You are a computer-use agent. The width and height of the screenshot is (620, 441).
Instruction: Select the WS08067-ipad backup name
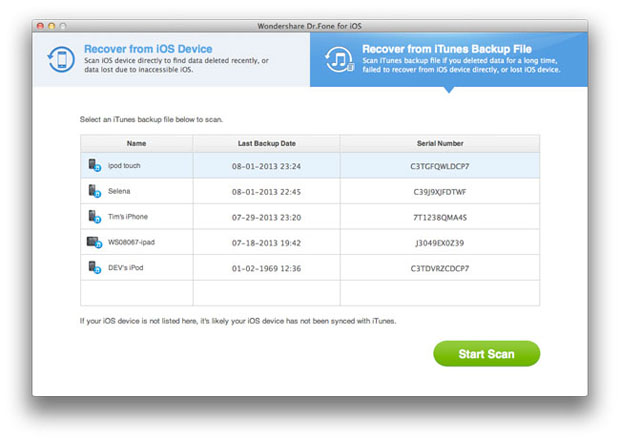(131, 242)
